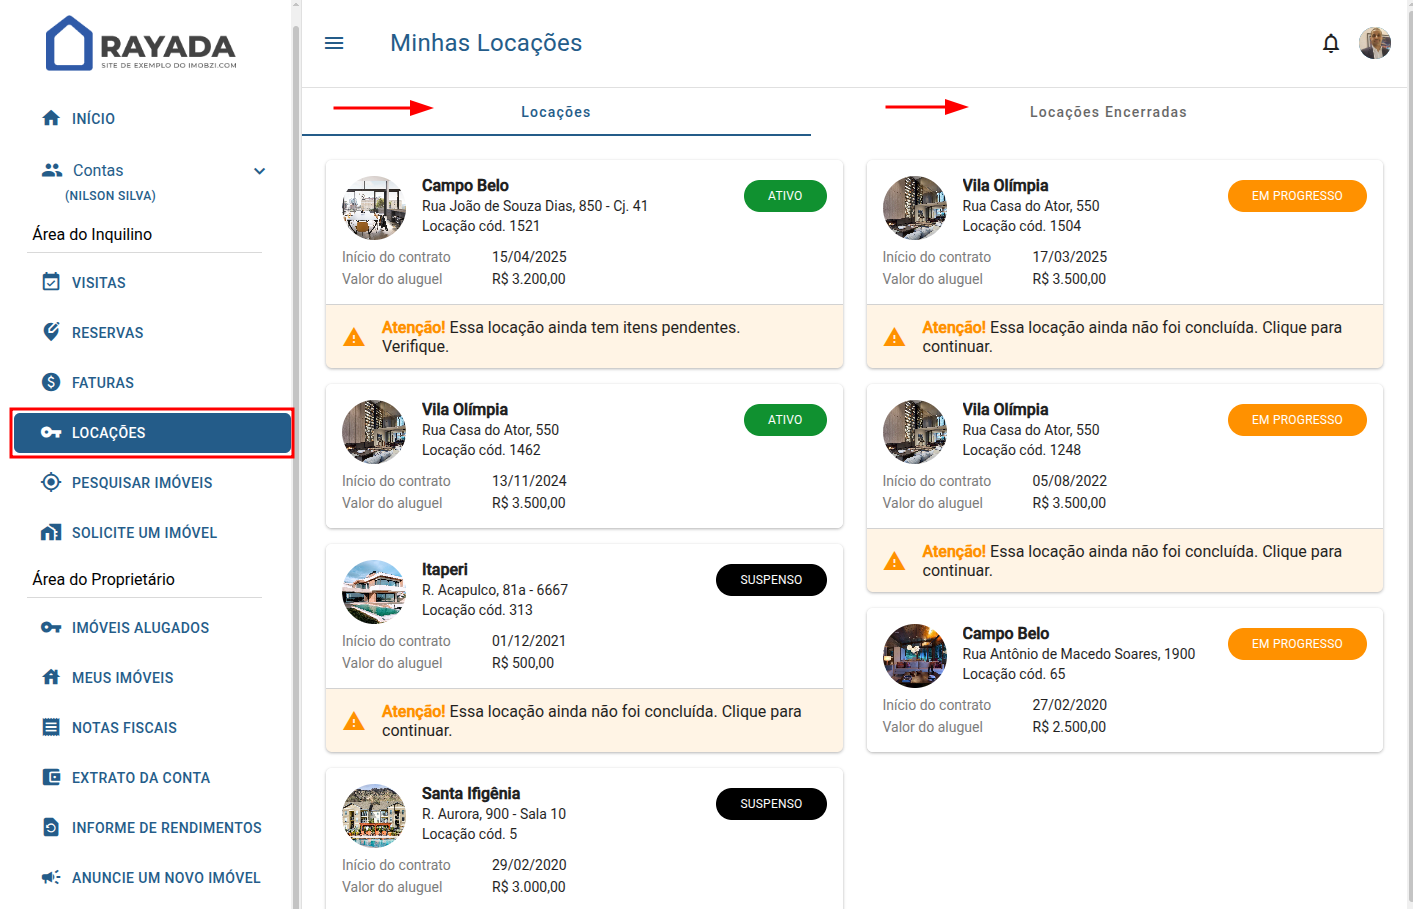Image resolution: width=1413 pixels, height=909 pixels.
Task: Click SUSPENSO badge on Santa Ifigênia card
Action: tap(771, 804)
